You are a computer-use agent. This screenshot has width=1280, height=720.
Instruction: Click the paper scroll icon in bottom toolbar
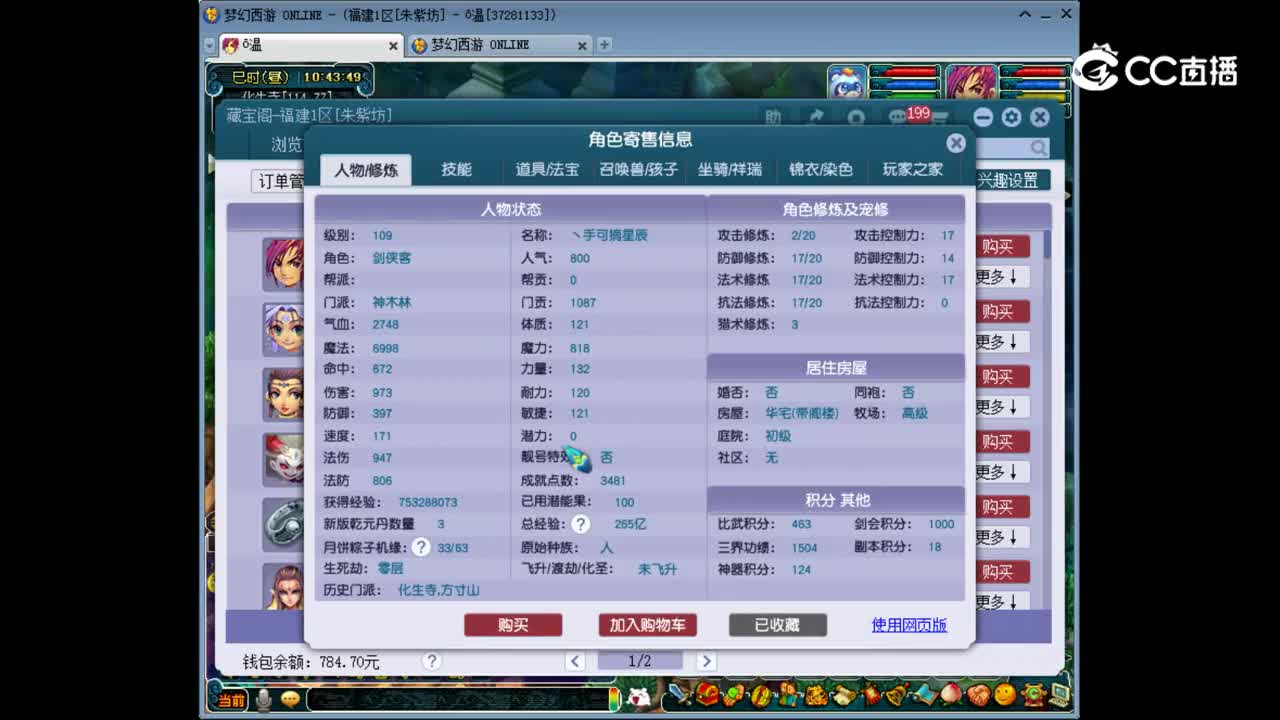844,695
